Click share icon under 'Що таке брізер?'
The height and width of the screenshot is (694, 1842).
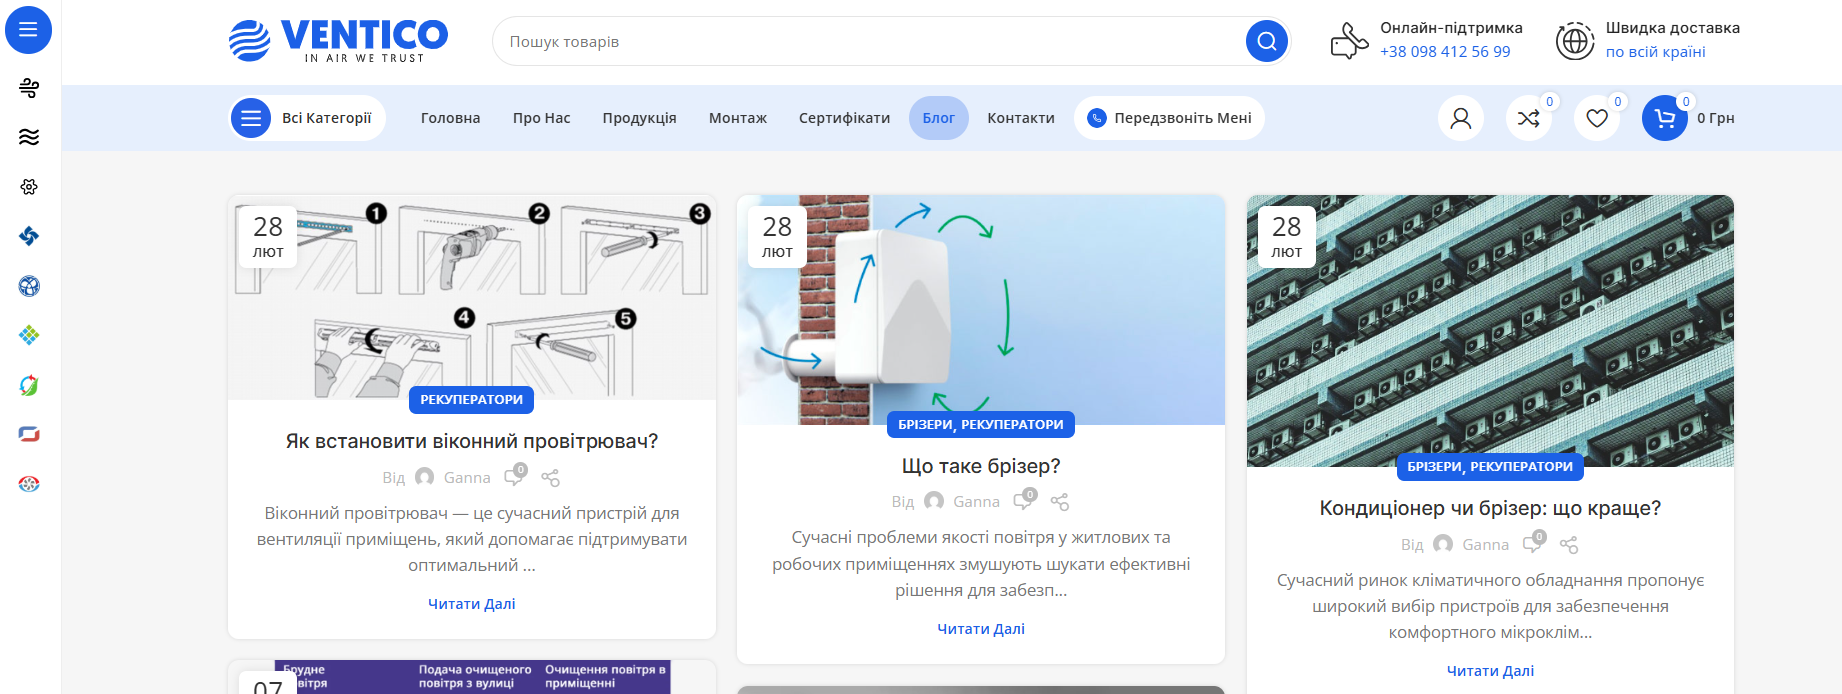click(x=1060, y=502)
